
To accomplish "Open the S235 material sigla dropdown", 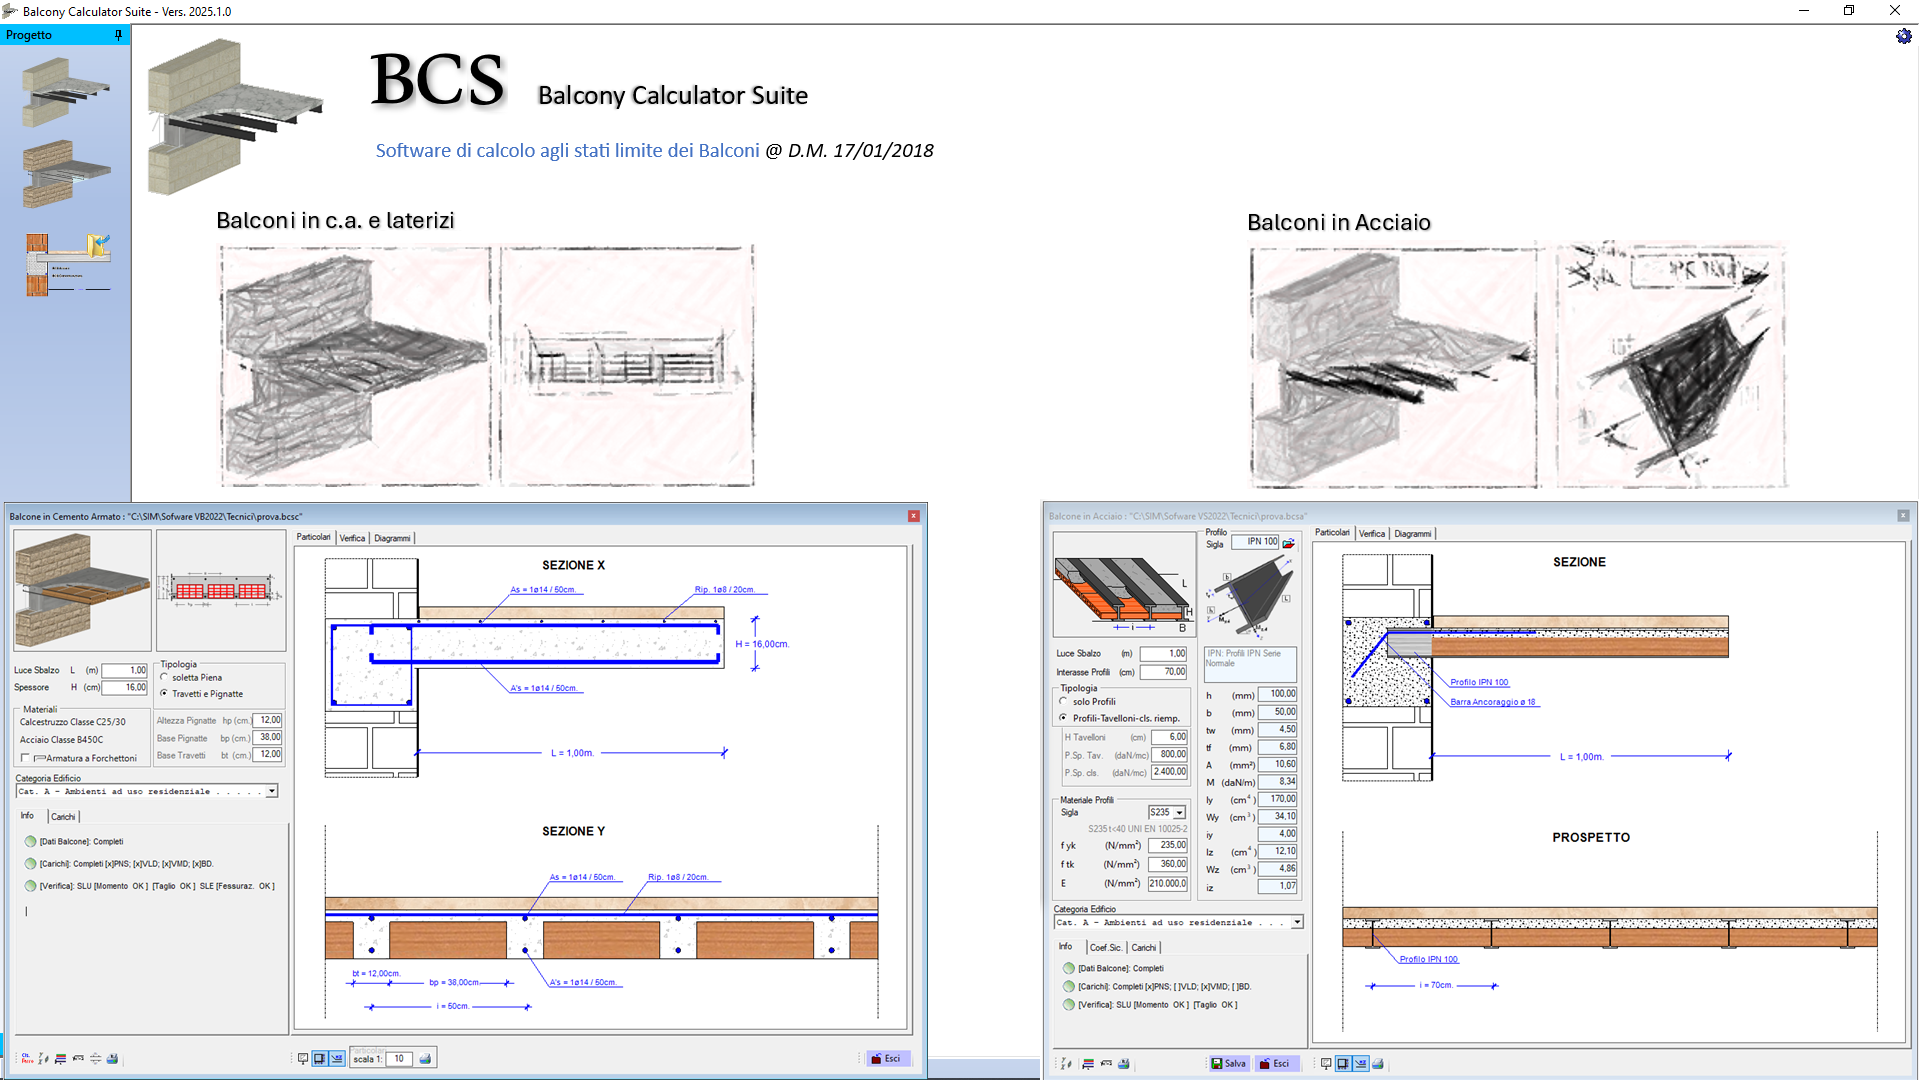I will pyautogui.click(x=1180, y=813).
